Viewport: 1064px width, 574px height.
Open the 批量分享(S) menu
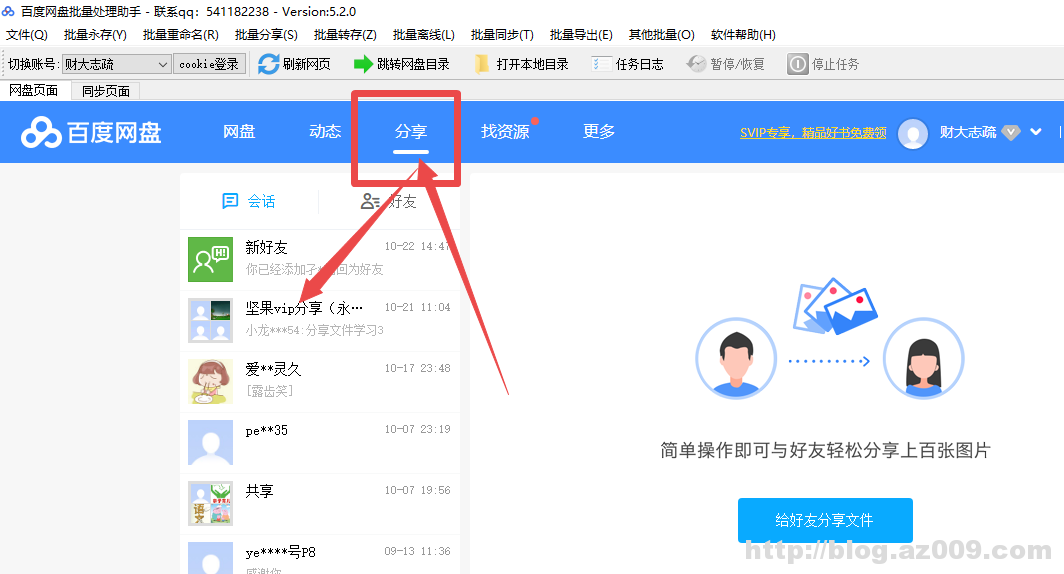pos(266,35)
